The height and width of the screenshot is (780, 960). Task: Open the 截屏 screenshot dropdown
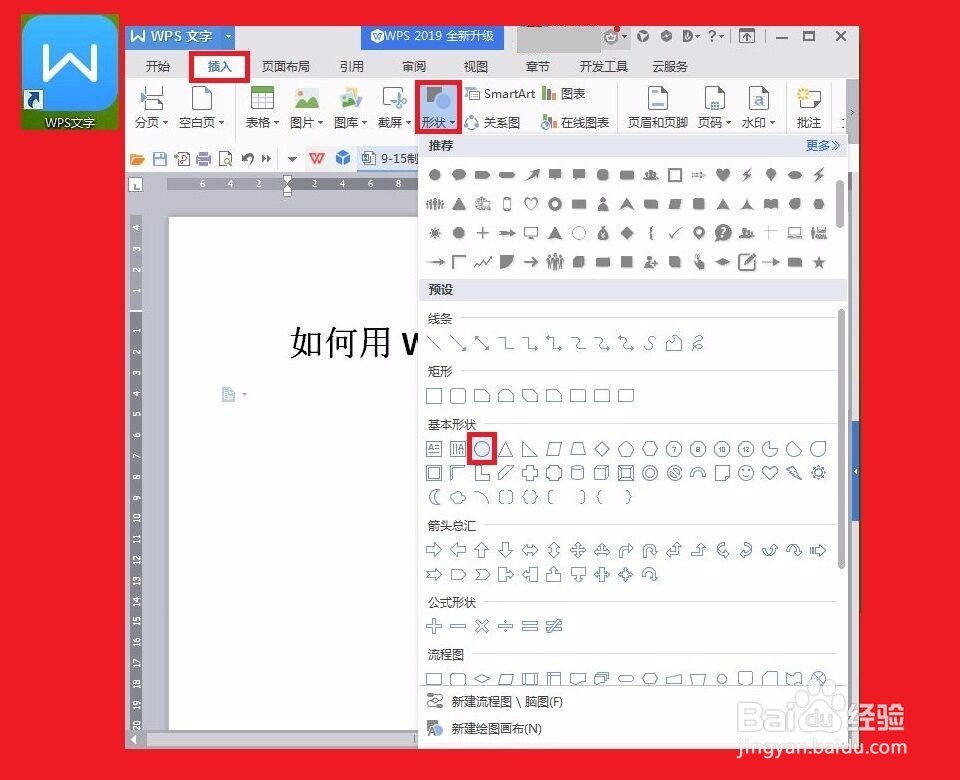pos(394,108)
